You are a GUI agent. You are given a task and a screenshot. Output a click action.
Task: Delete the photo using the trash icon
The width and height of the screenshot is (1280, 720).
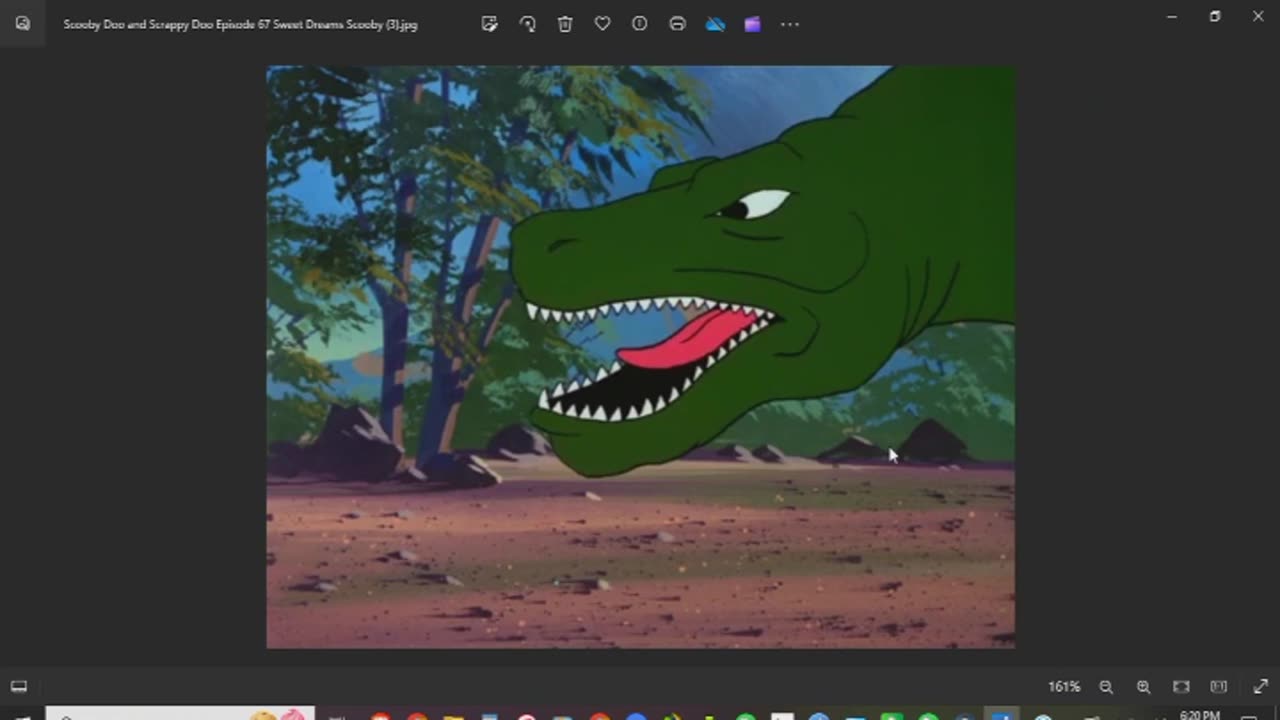pos(565,24)
